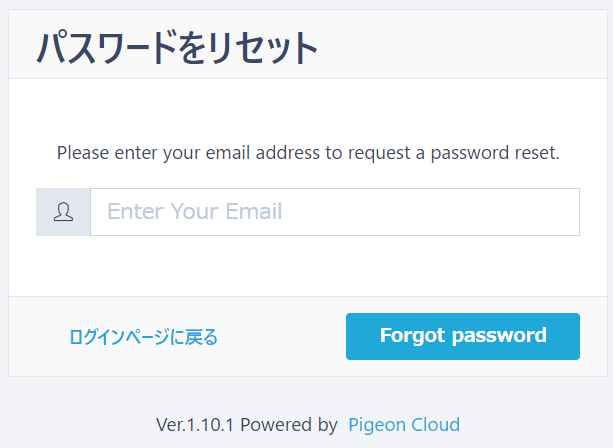Image resolution: width=613 pixels, height=448 pixels.
Task: Click the password reset instruction text
Action: 307,154
